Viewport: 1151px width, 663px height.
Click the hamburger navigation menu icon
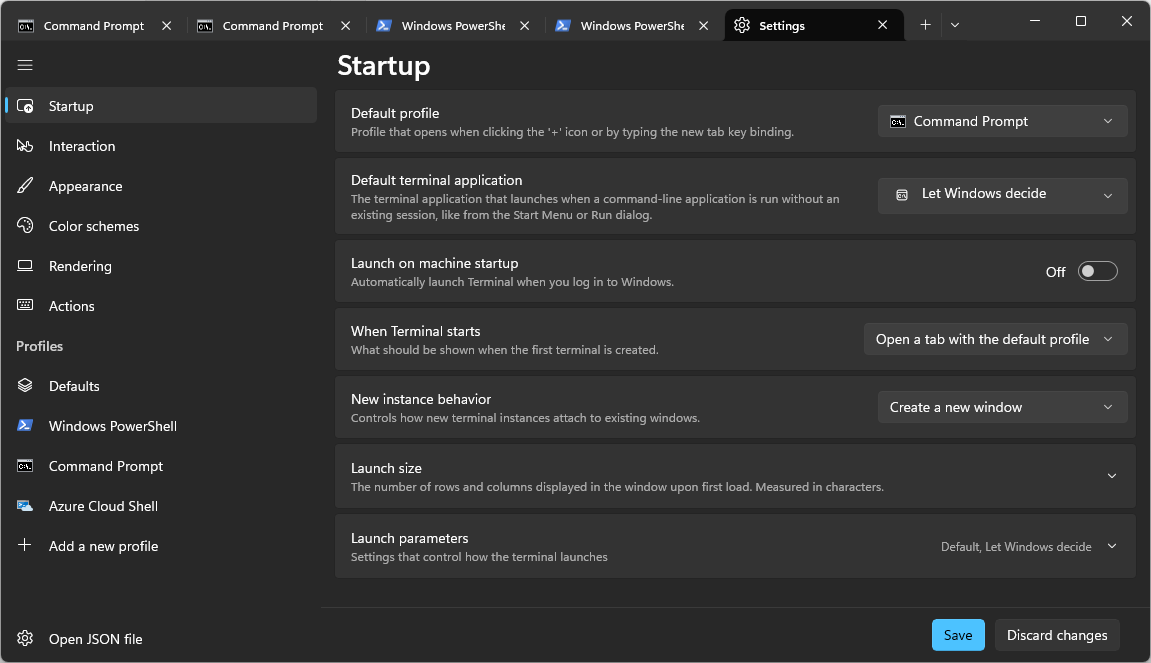coord(25,65)
